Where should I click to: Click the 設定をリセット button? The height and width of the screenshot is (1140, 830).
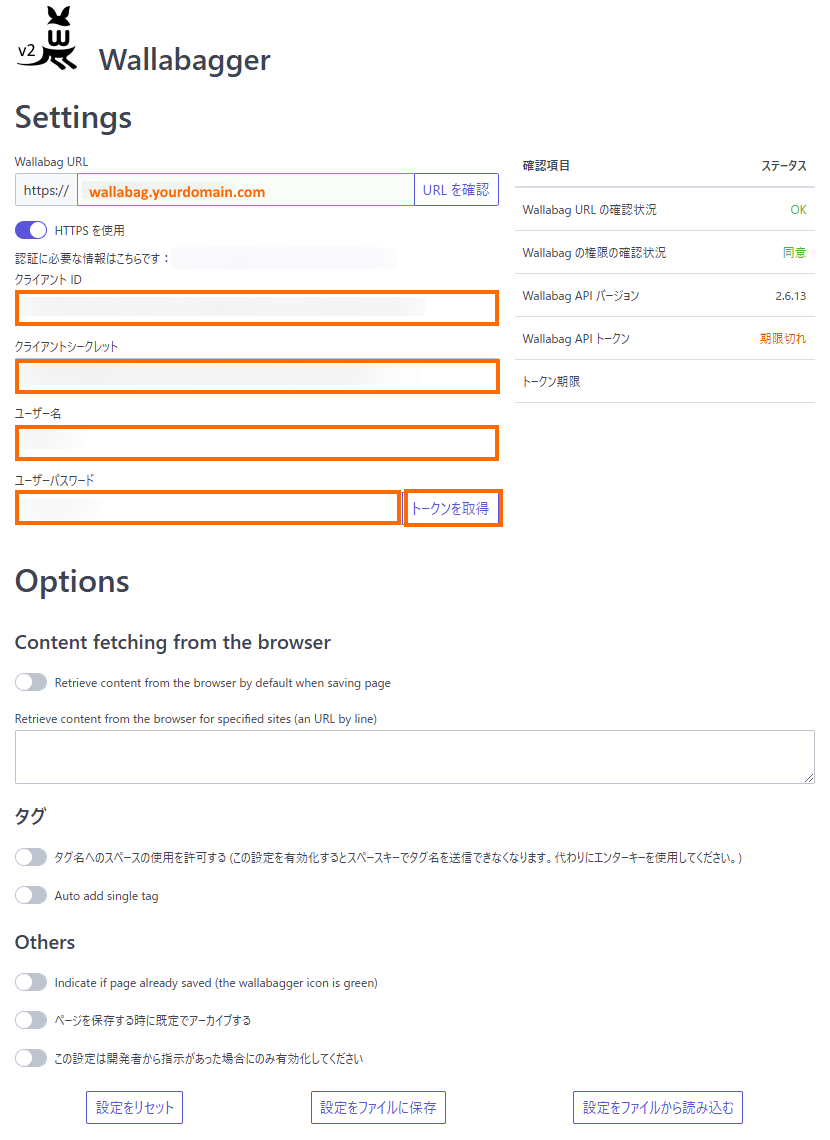pos(134,1107)
